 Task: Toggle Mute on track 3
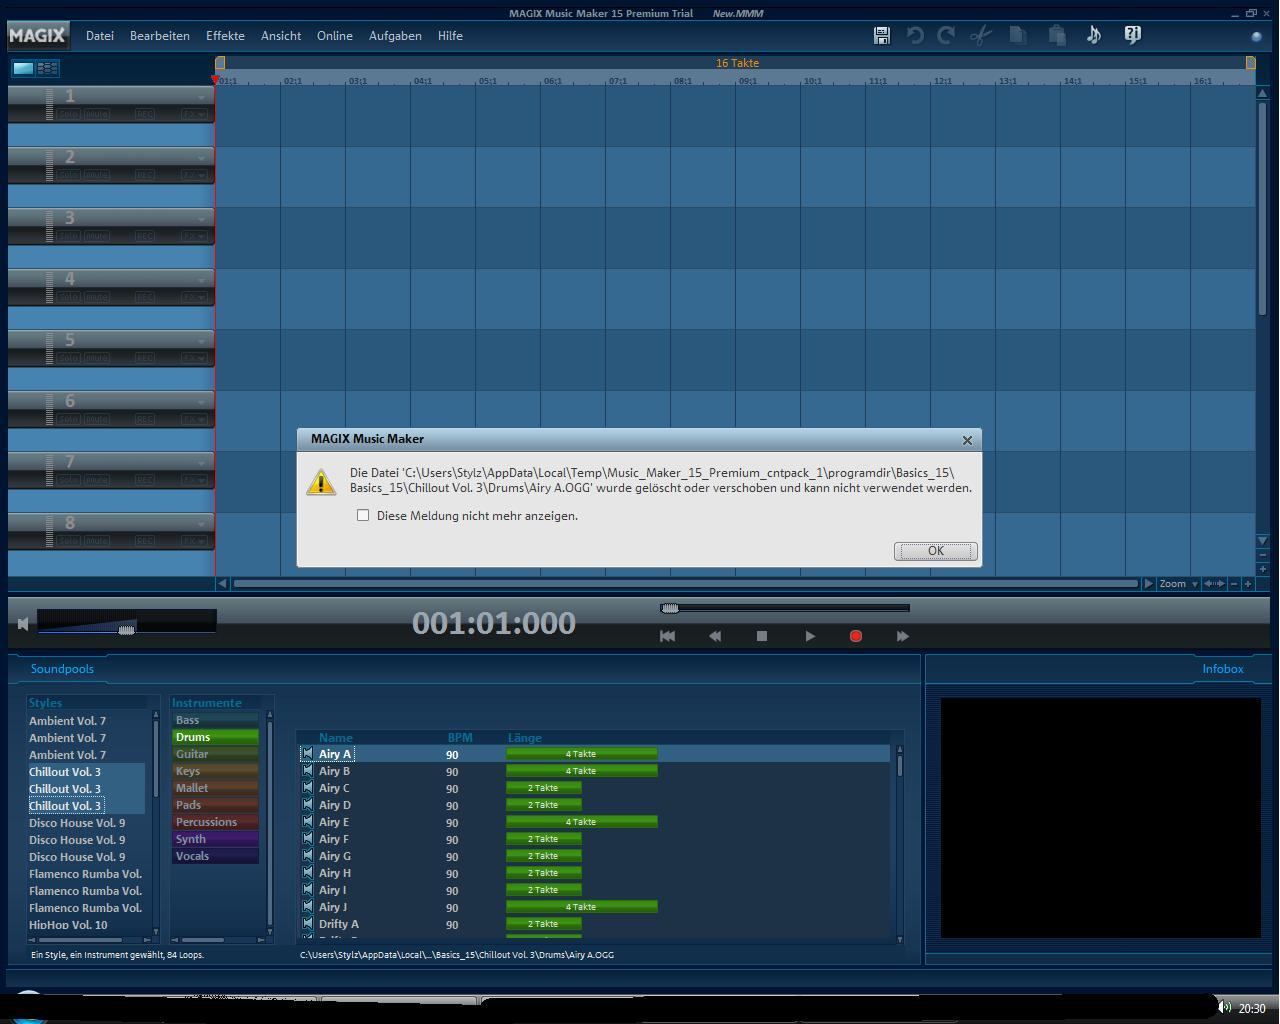96,236
